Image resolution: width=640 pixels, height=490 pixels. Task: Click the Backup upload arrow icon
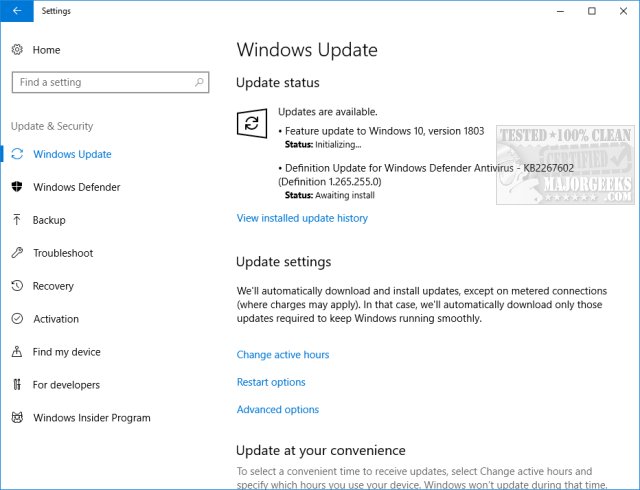[17, 220]
